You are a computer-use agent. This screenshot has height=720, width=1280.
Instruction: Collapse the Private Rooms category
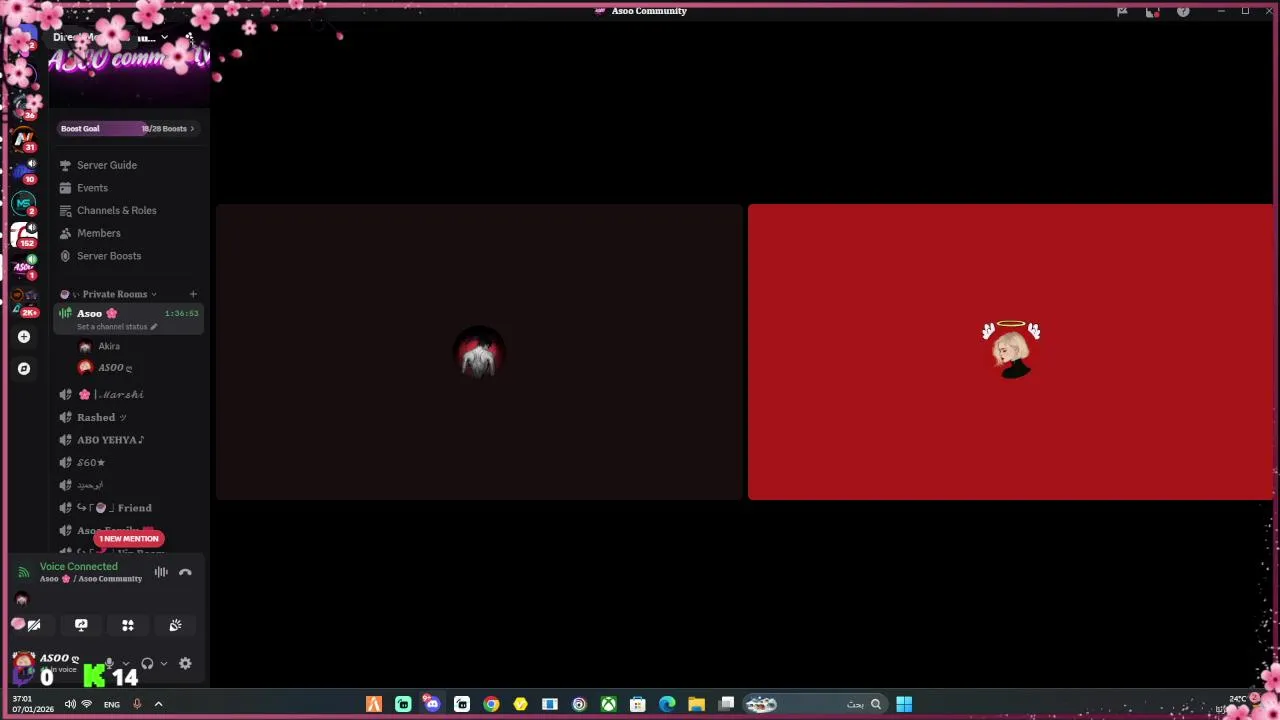tap(114, 294)
